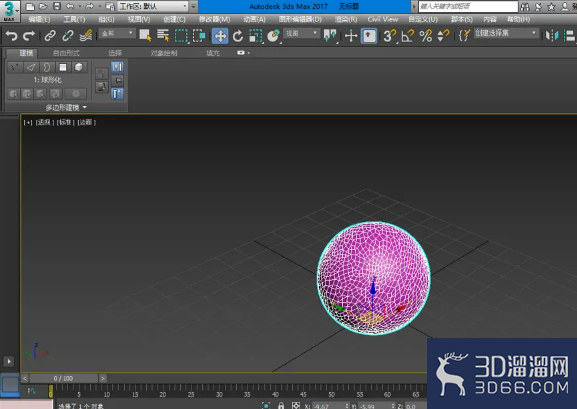577x409 pixels.
Task: Click the Save File icon
Action: [x=57, y=6]
